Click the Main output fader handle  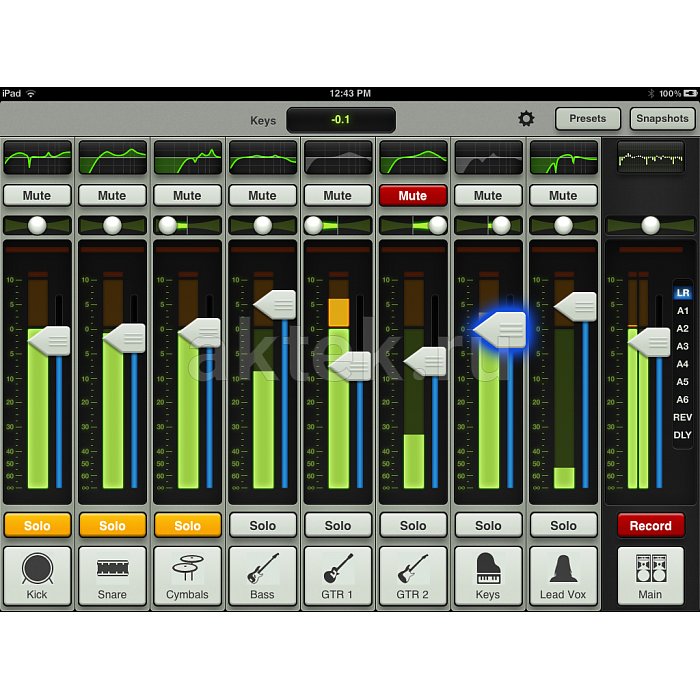[649, 342]
